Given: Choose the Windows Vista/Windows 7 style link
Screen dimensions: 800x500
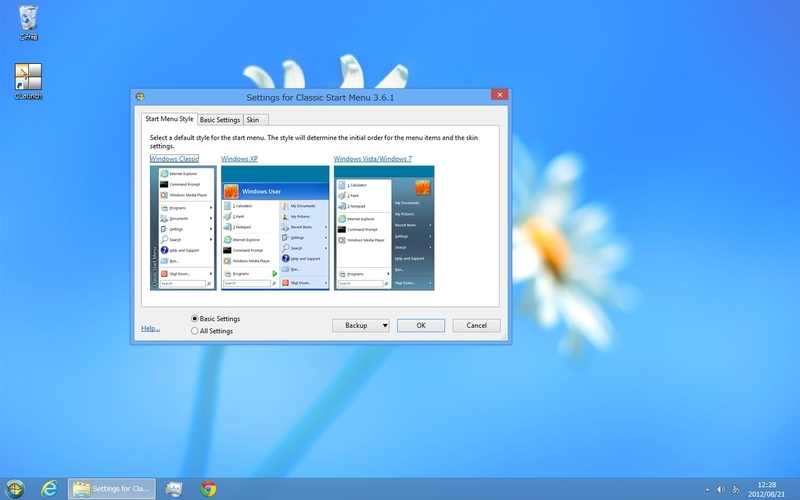Looking at the screenshot, I should click(372, 159).
